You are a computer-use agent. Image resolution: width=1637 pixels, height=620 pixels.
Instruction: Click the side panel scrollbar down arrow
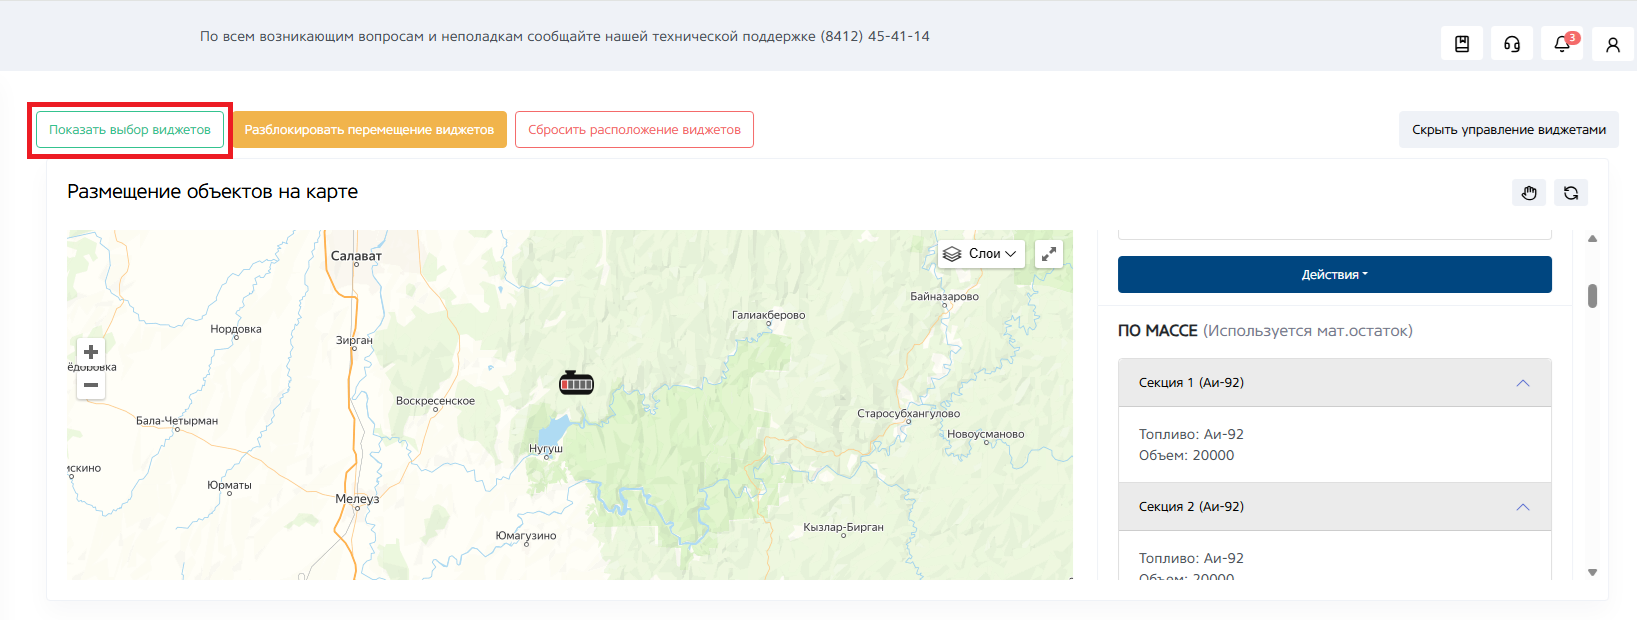(1593, 573)
